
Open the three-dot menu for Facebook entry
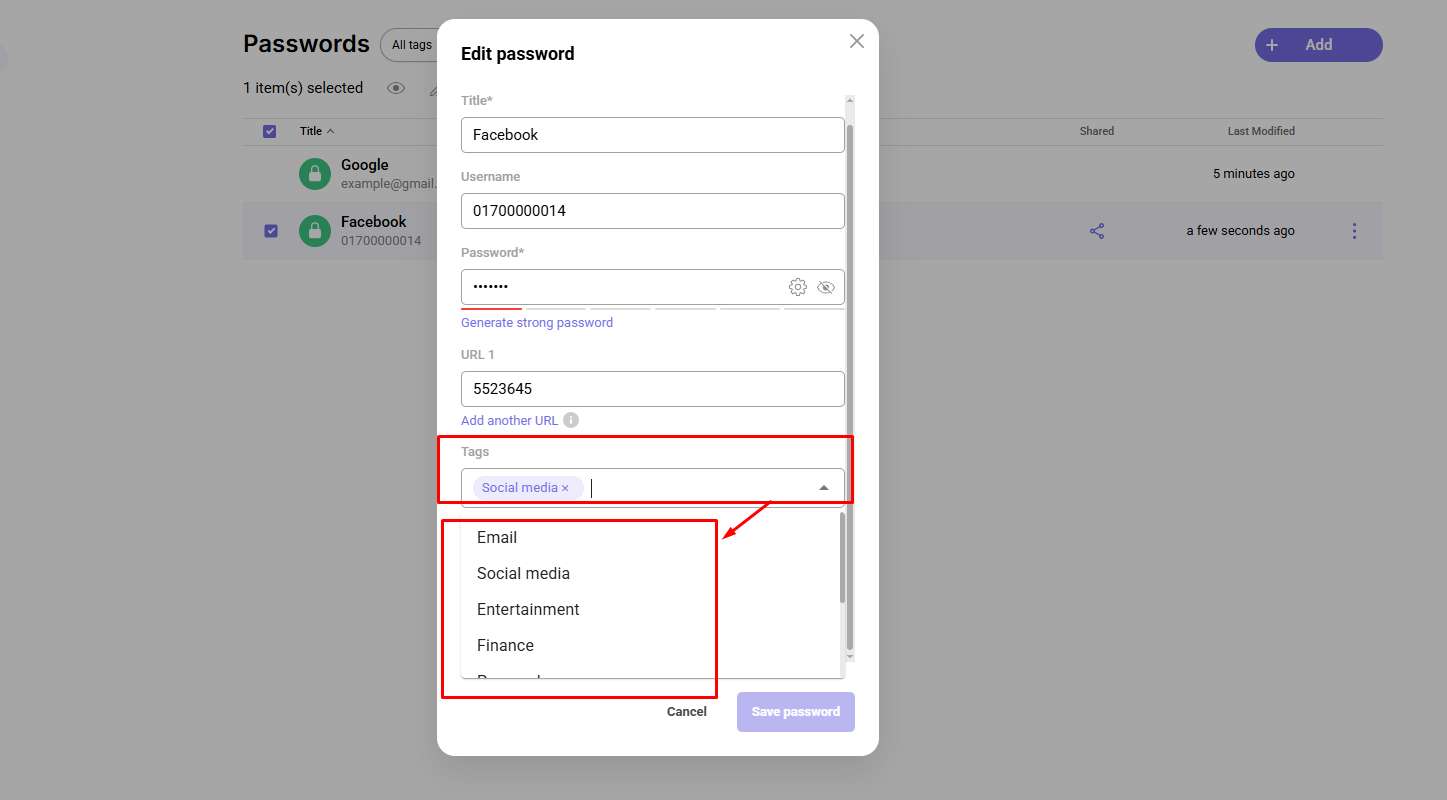tap(1354, 231)
